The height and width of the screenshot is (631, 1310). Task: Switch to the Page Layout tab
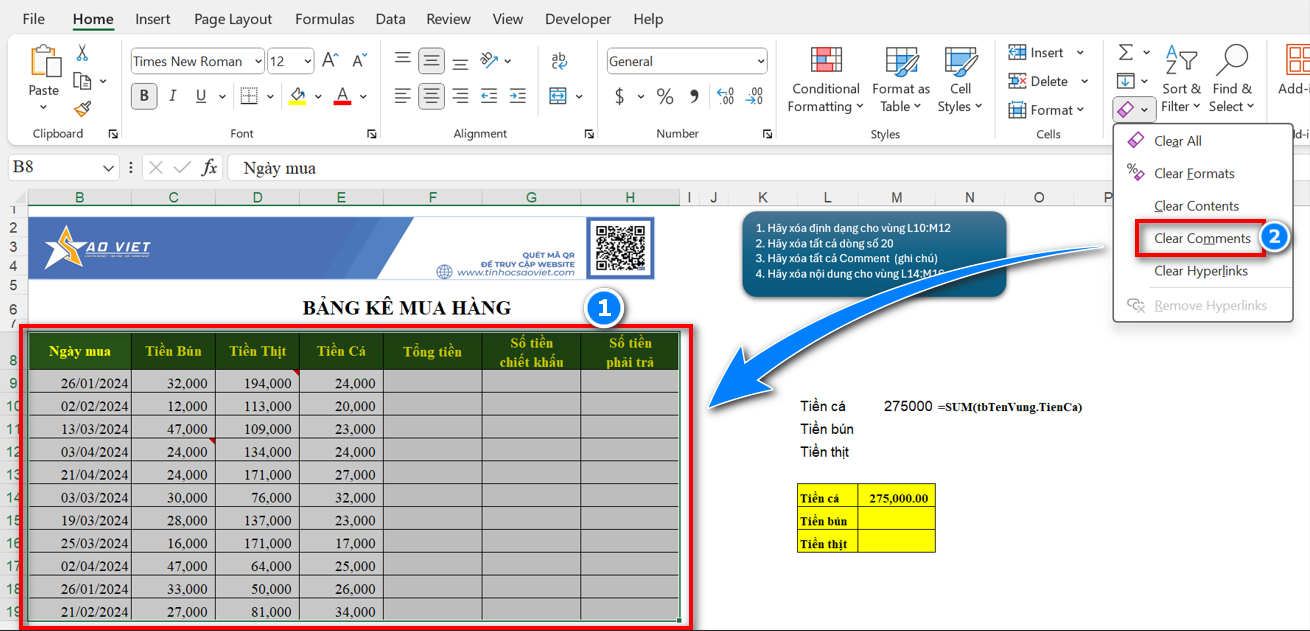[x=232, y=19]
